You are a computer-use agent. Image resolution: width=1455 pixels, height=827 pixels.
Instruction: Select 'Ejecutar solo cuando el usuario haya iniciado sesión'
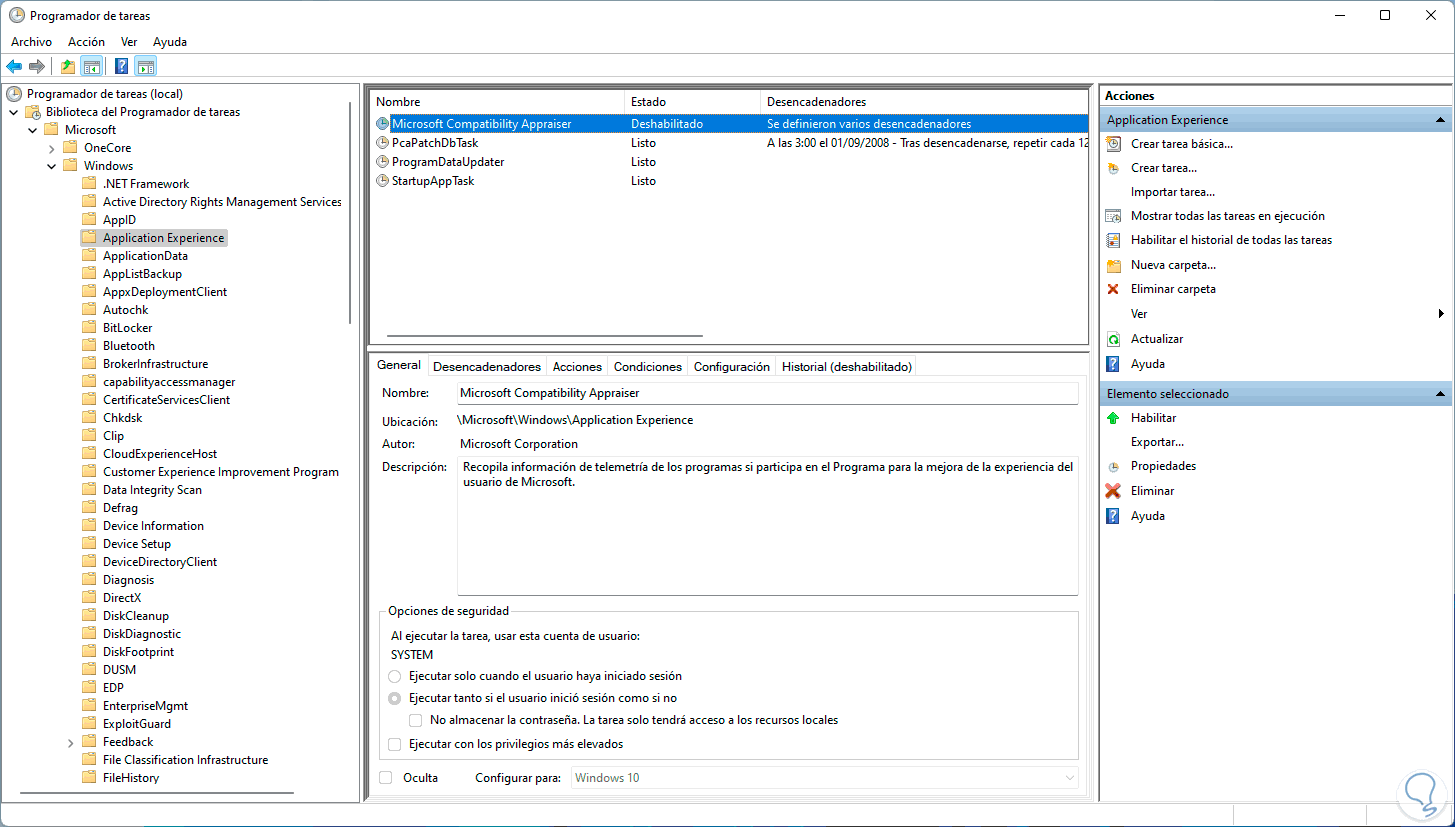395,676
